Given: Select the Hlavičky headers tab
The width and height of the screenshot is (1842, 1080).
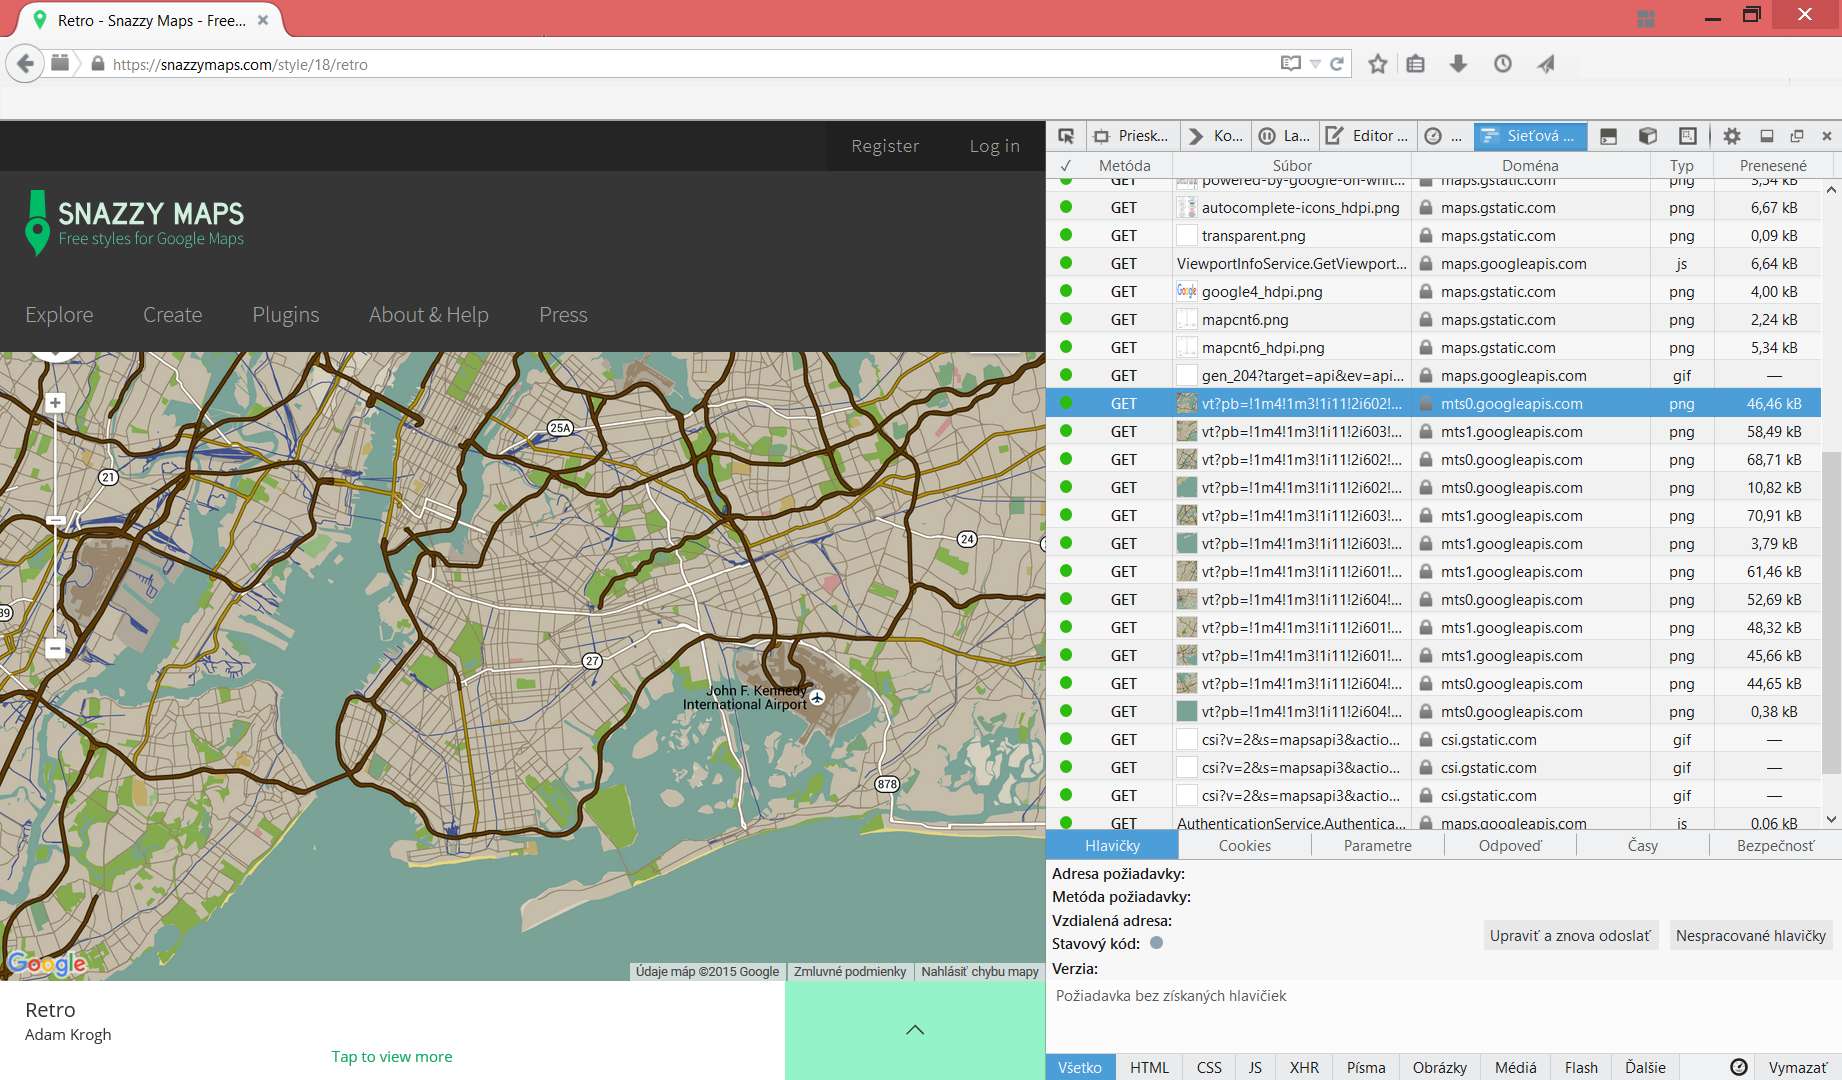Looking at the screenshot, I should pyautogui.click(x=1112, y=845).
